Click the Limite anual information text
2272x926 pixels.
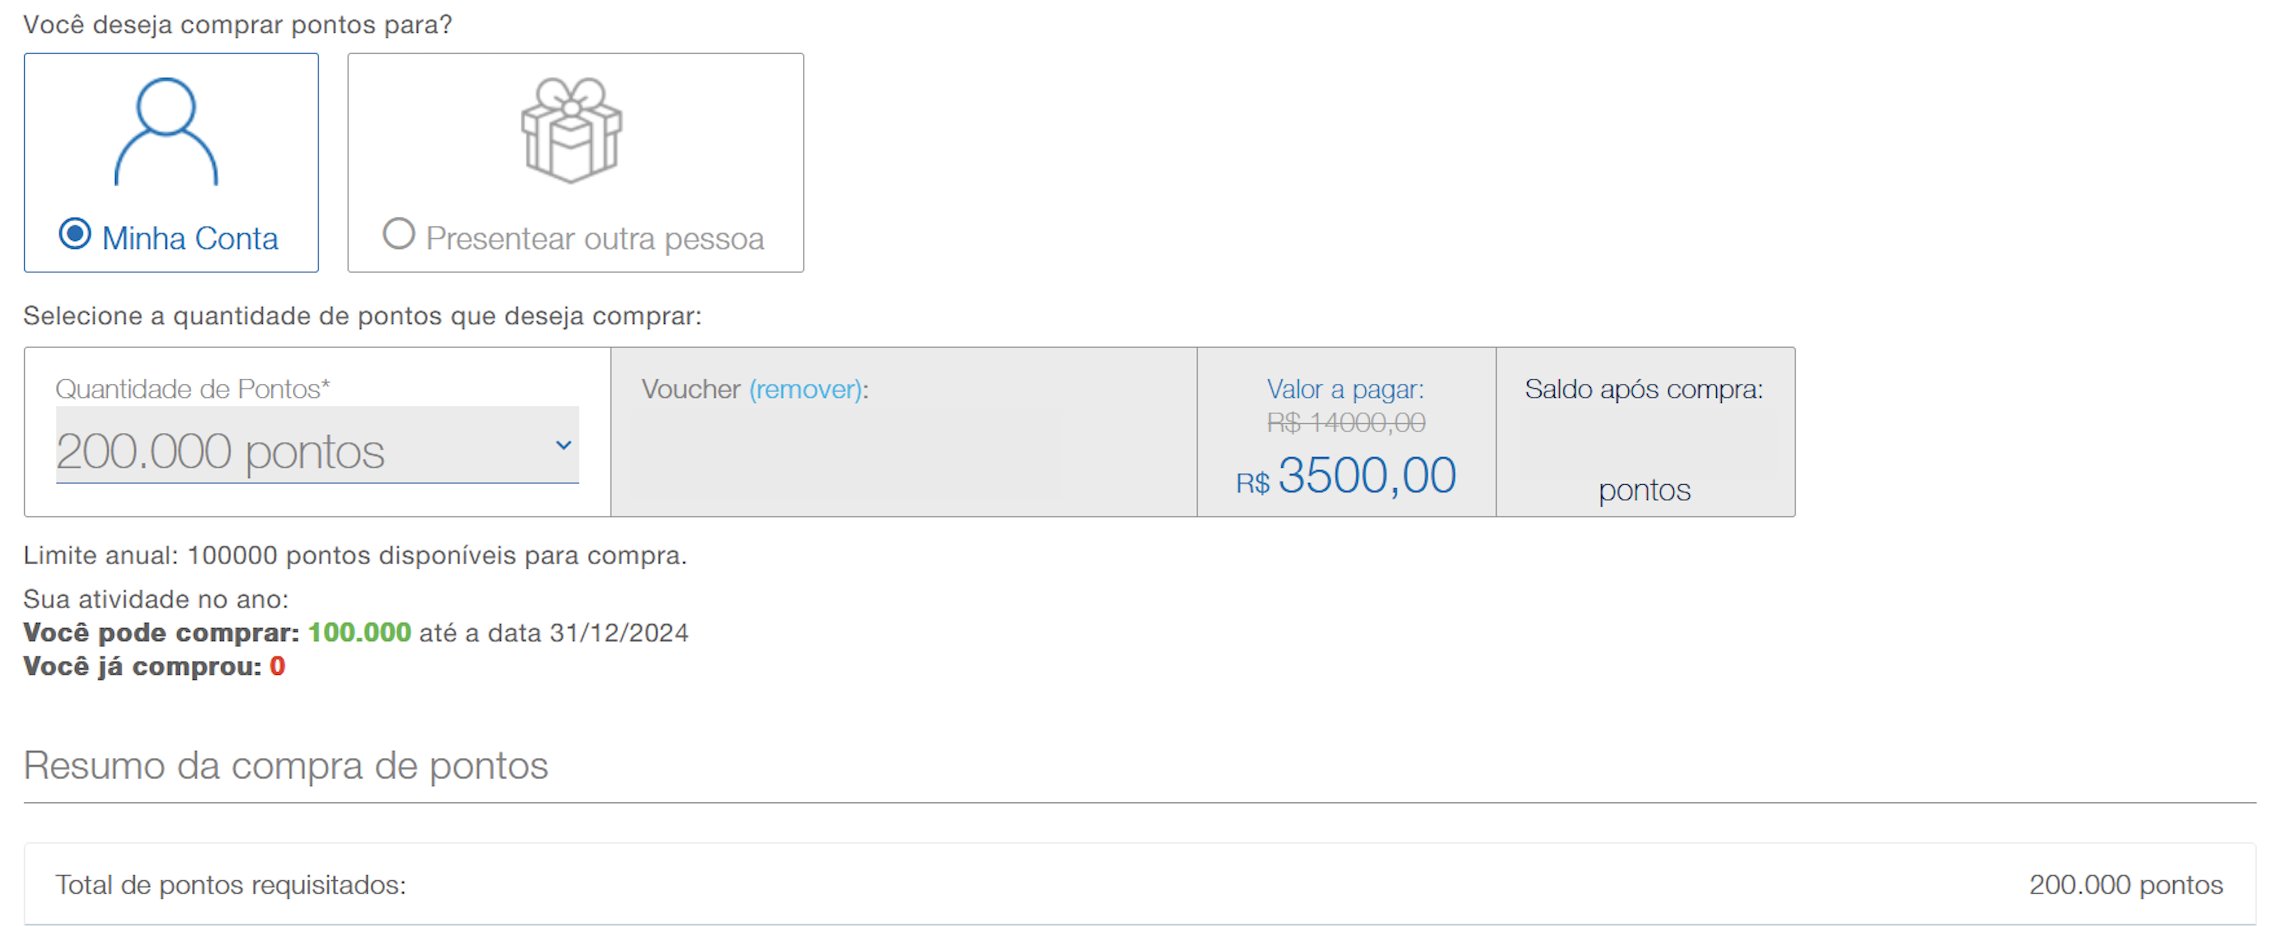pos(355,555)
